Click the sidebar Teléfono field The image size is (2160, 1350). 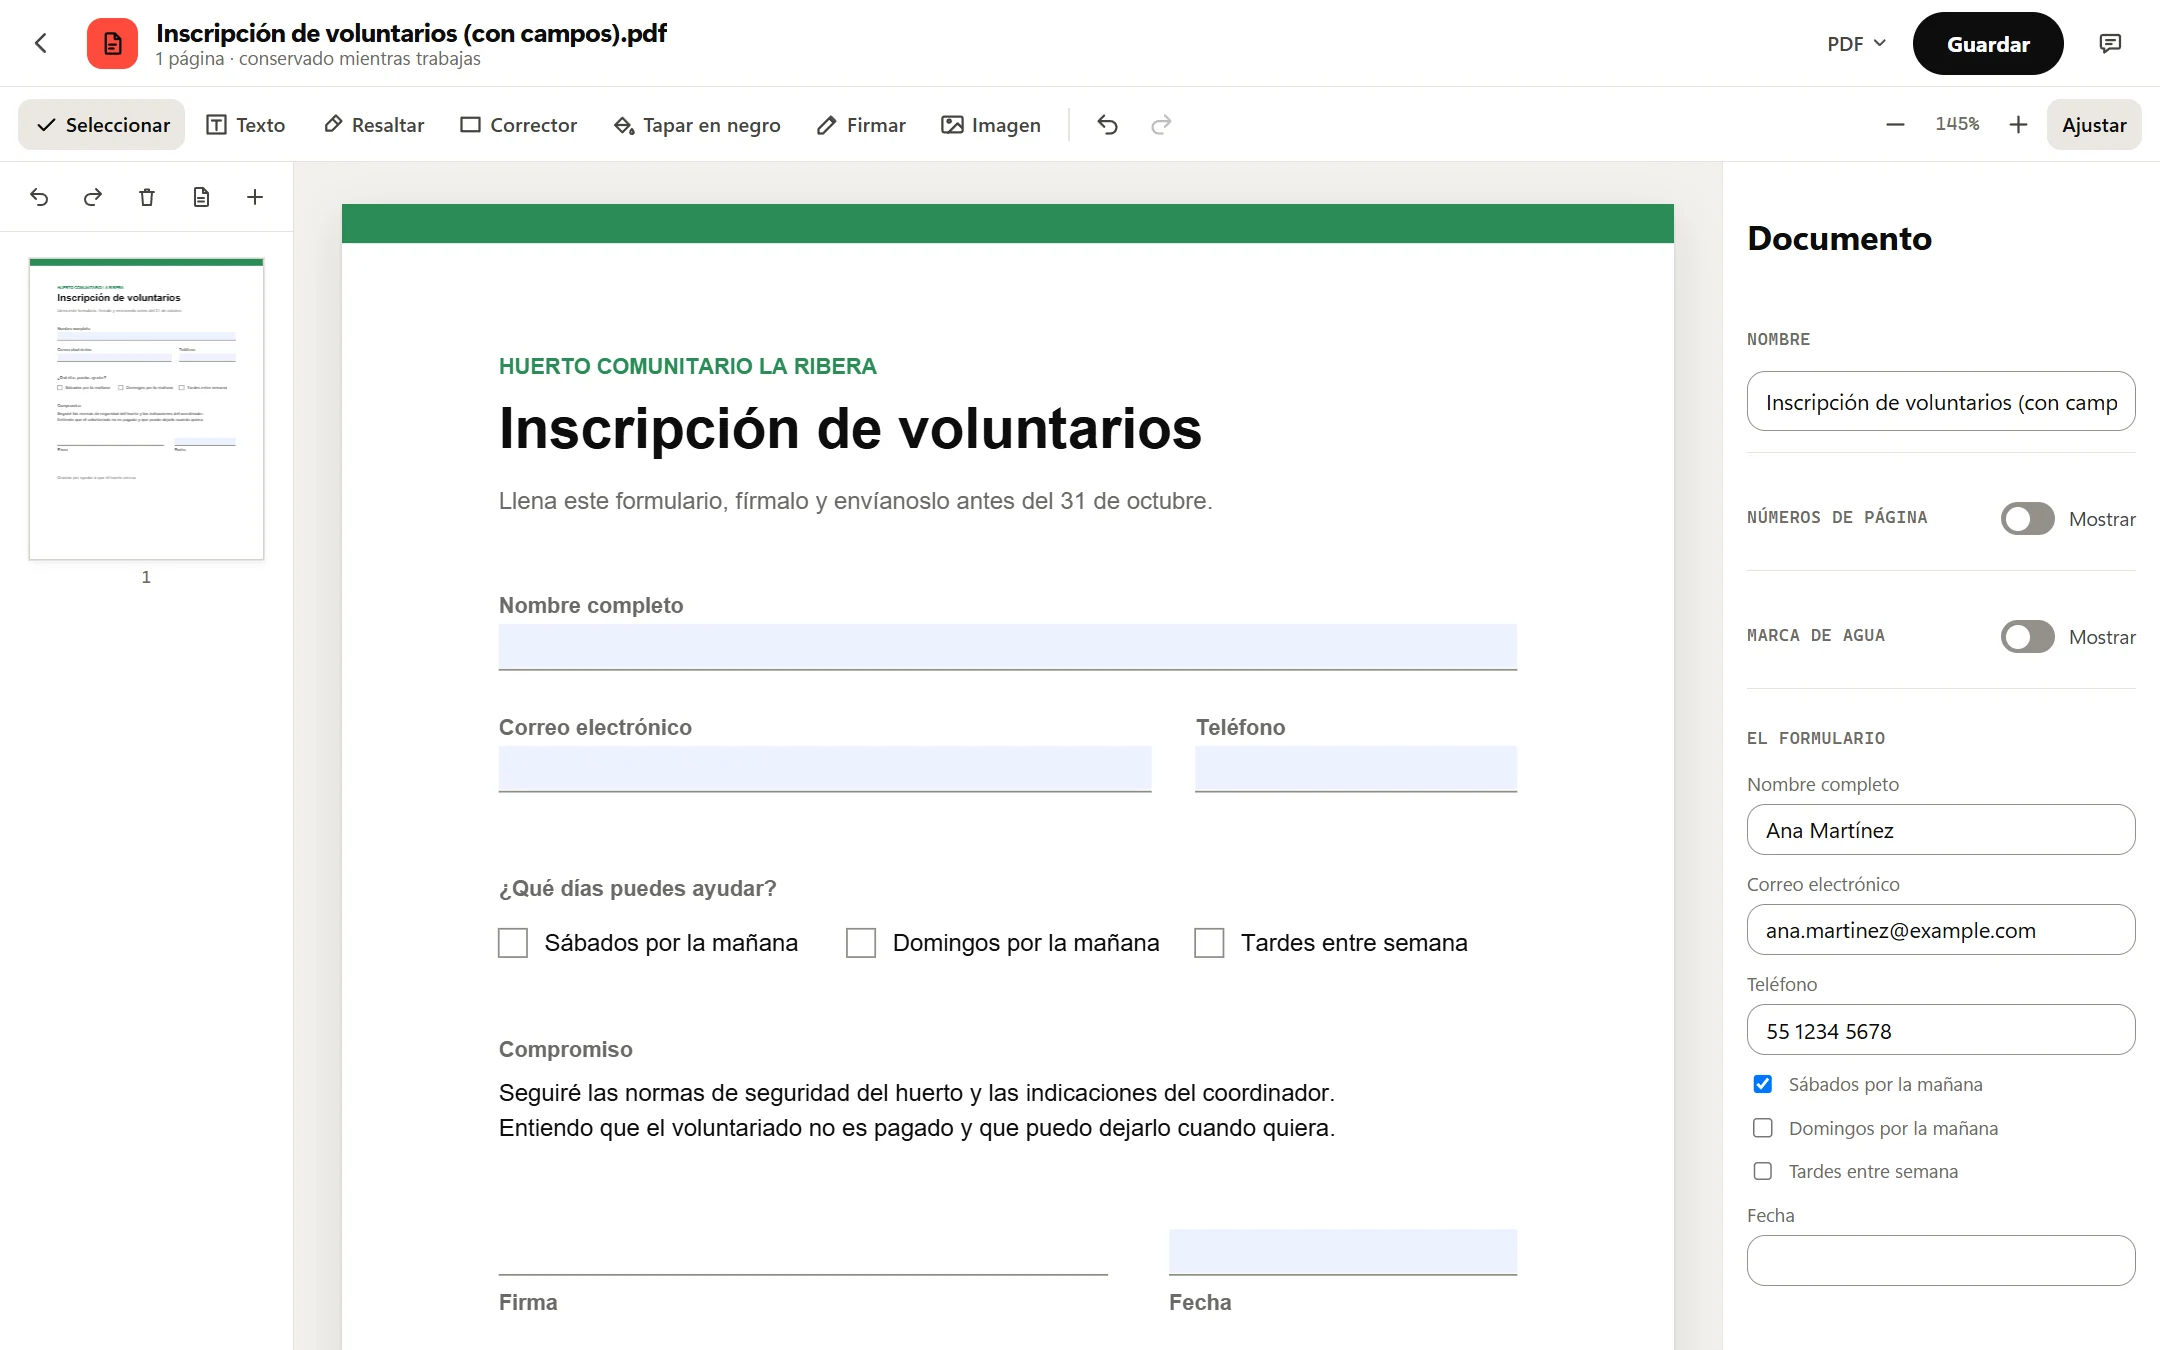(1941, 1030)
